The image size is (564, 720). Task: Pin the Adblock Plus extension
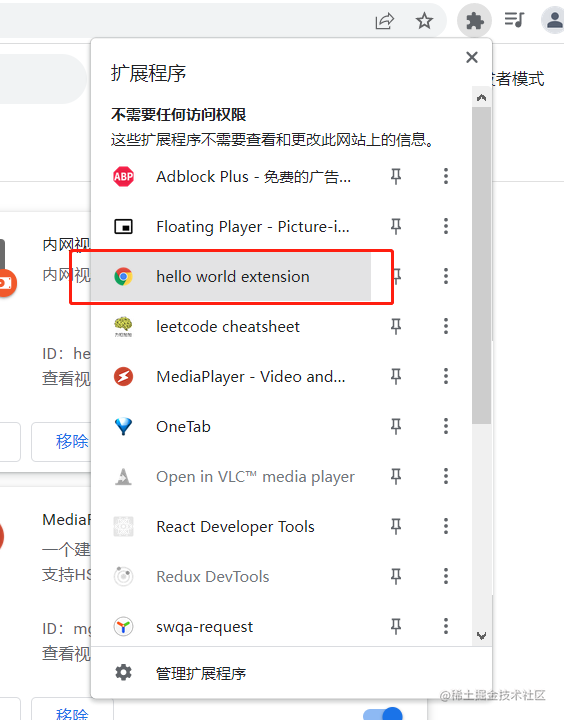coord(396,176)
